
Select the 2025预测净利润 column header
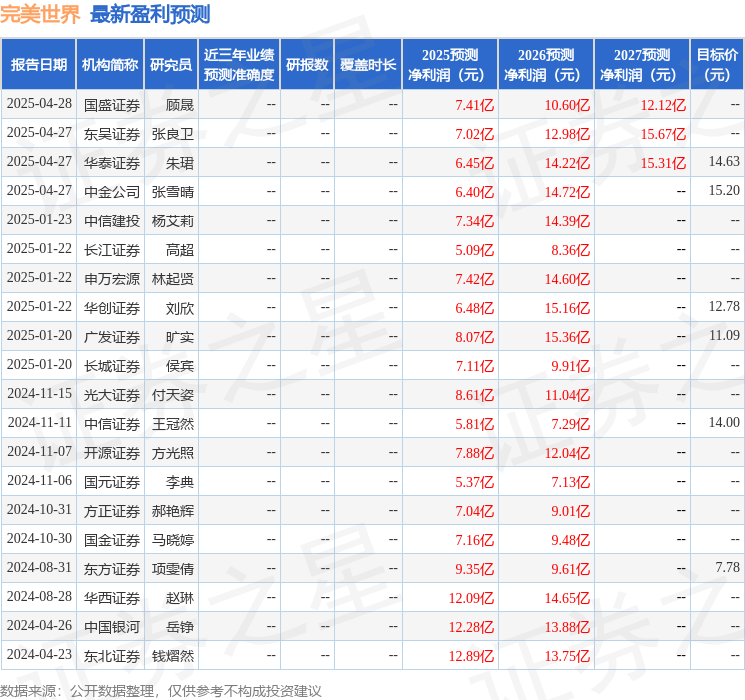tap(450, 65)
